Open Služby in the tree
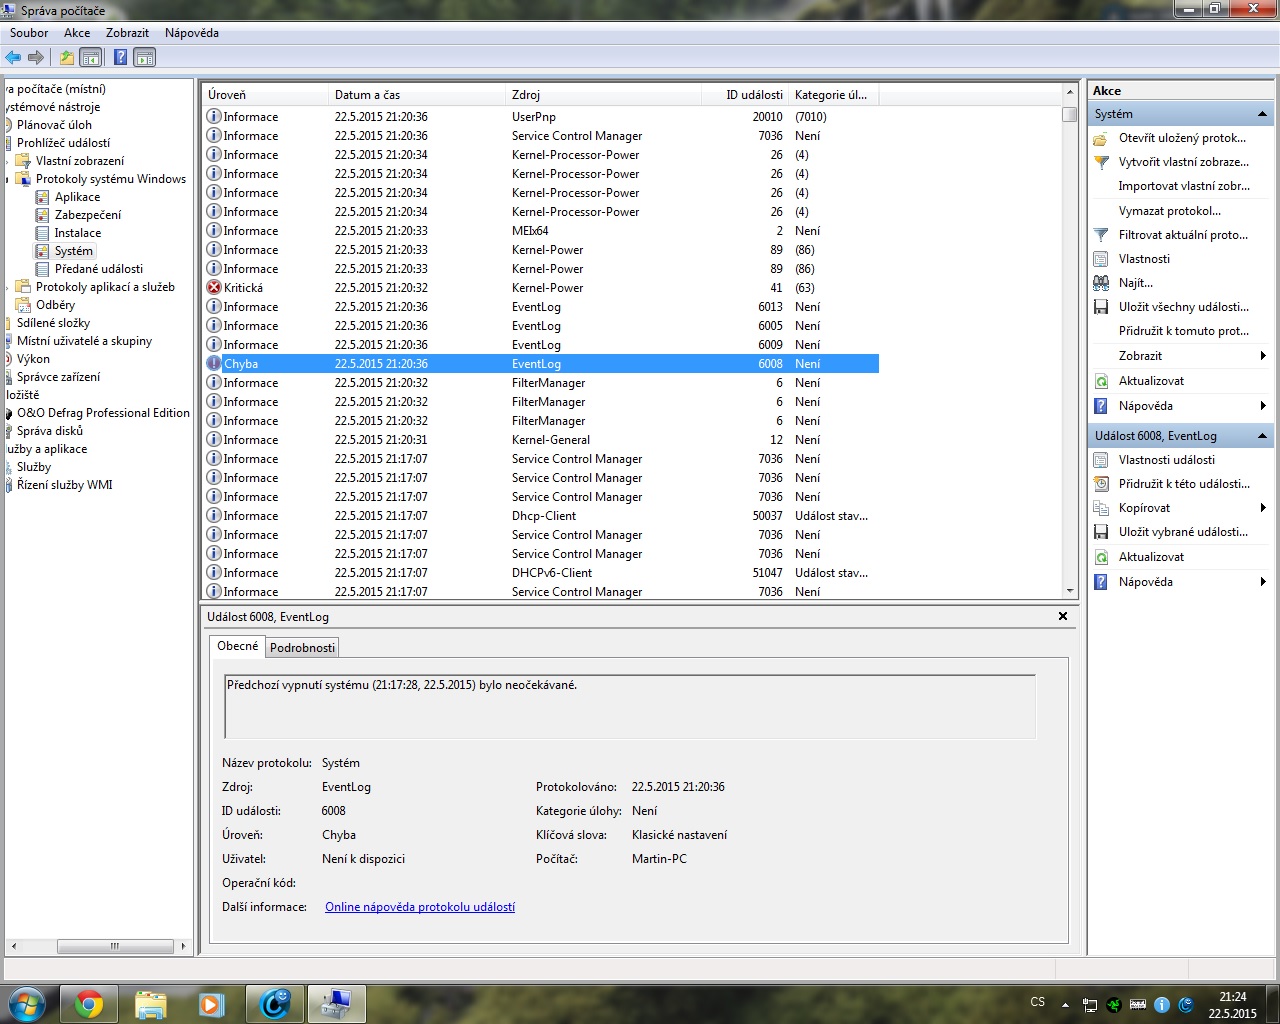1280x1024 pixels. click(34, 467)
